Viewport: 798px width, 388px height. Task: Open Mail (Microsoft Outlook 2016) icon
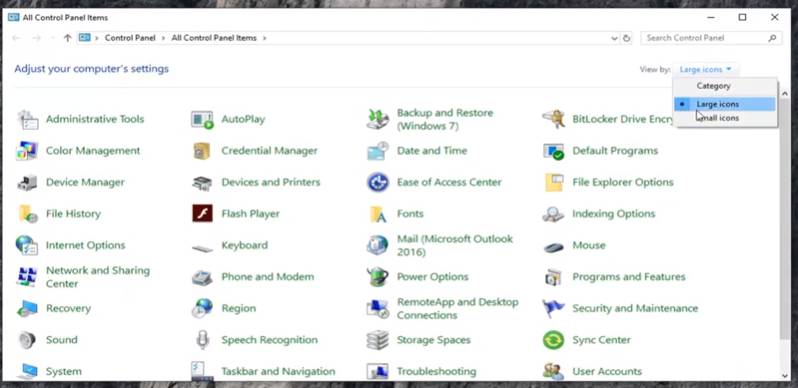pyautogui.click(x=378, y=245)
